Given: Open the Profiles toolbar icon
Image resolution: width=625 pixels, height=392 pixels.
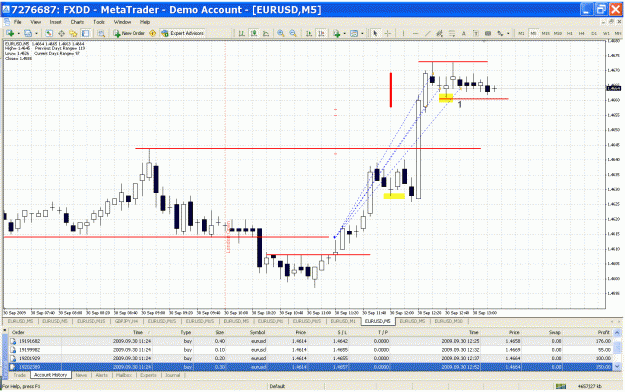Looking at the screenshot, I should (28, 33).
